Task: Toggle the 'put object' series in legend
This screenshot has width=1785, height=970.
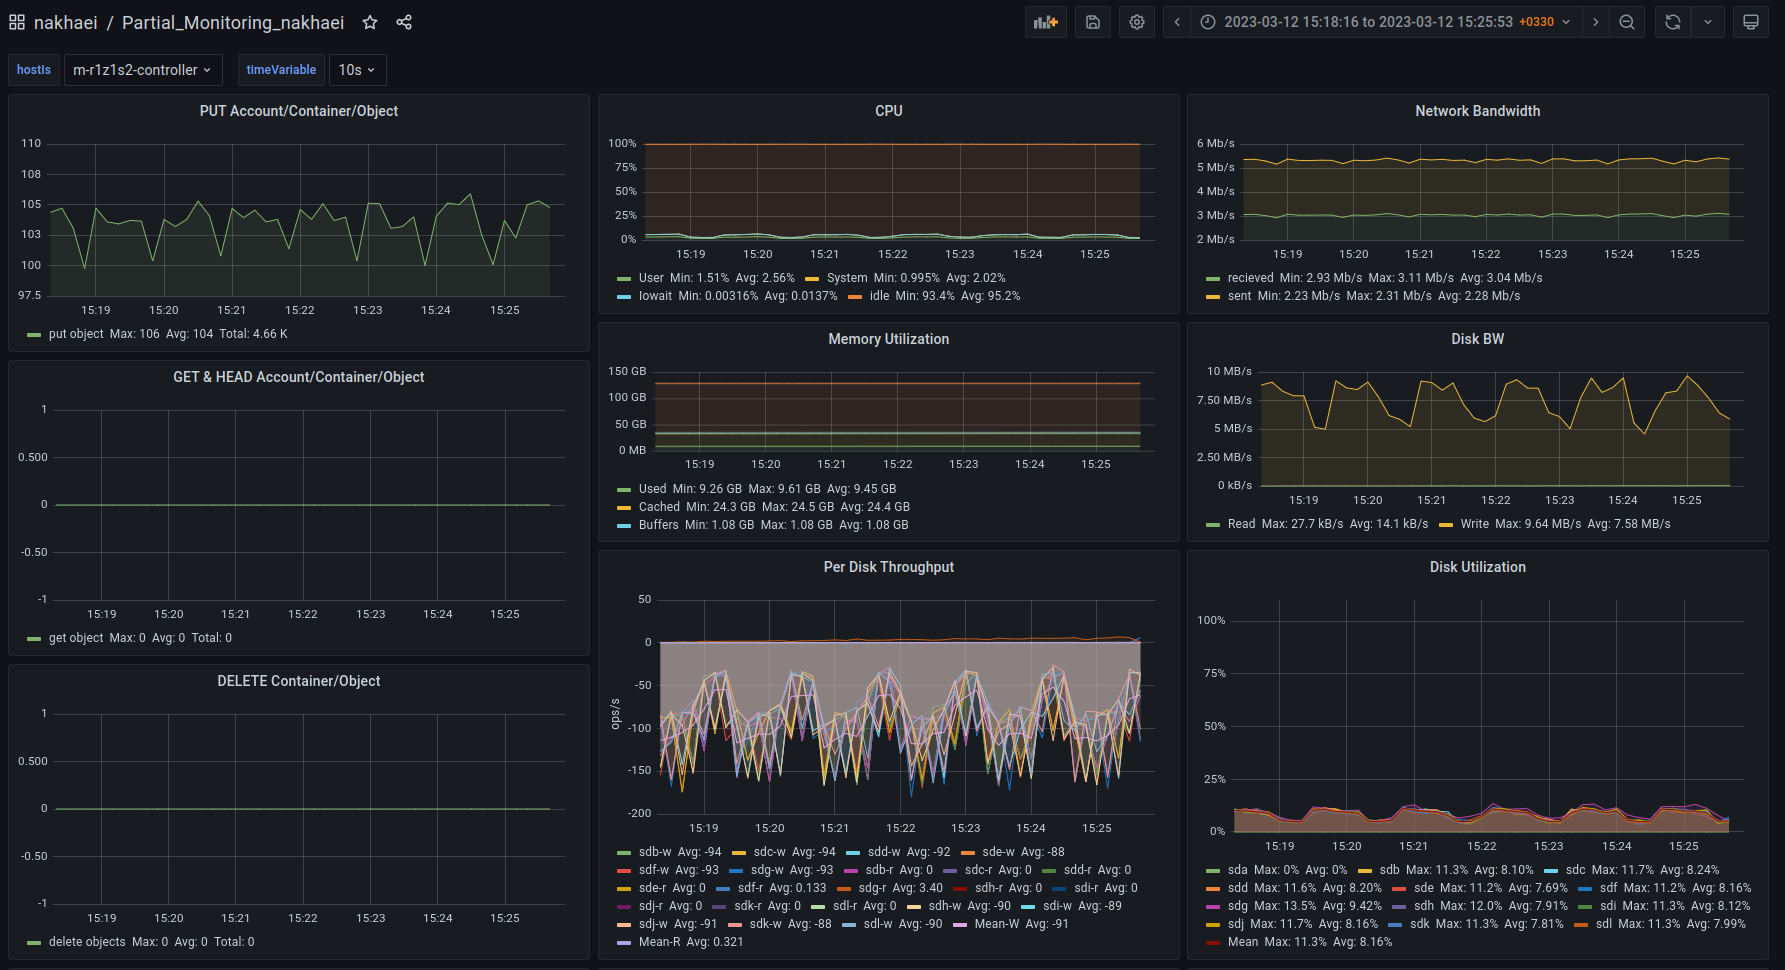Action: pyautogui.click(x=76, y=334)
